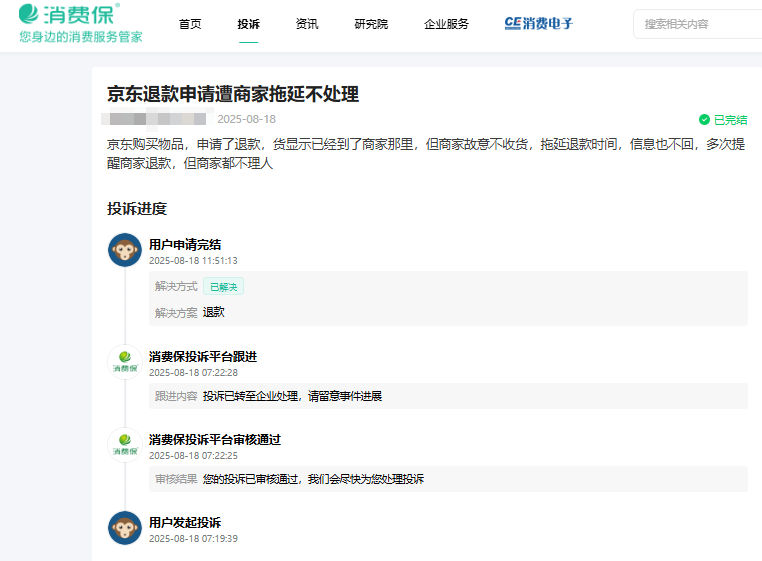Screen dimensions: 762x561
Task: Open 企业服务 in the navigation
Action: (446, 24)
